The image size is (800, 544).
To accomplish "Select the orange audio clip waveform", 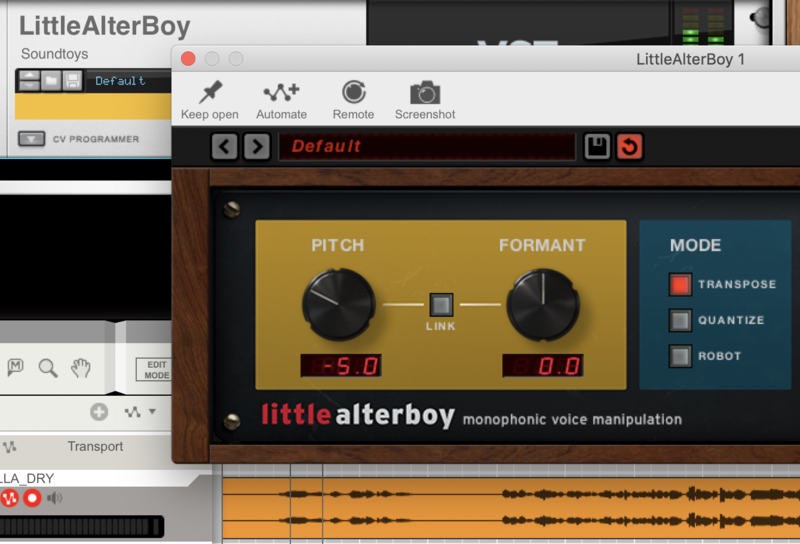I will coord(511,507).
